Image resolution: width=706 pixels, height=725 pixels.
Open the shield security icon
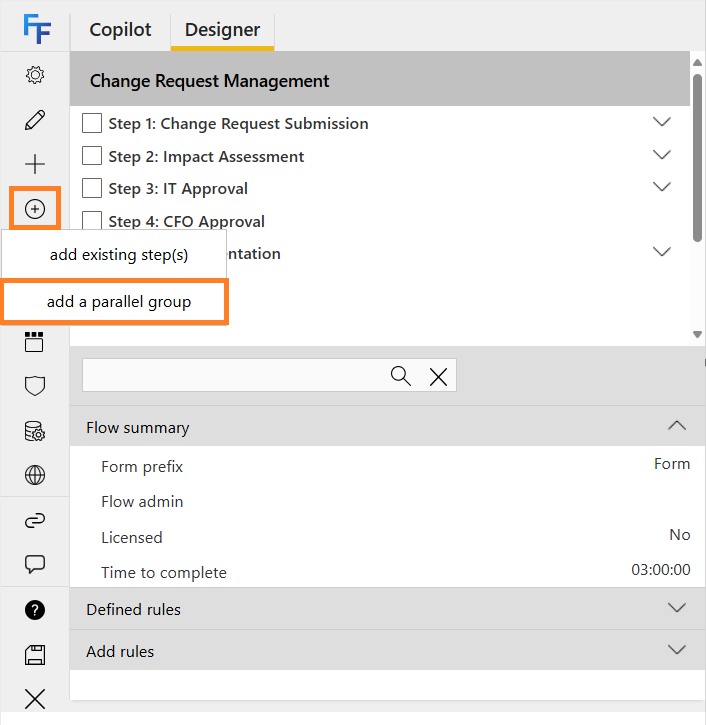pyautogui.click(x=35, y=386)
